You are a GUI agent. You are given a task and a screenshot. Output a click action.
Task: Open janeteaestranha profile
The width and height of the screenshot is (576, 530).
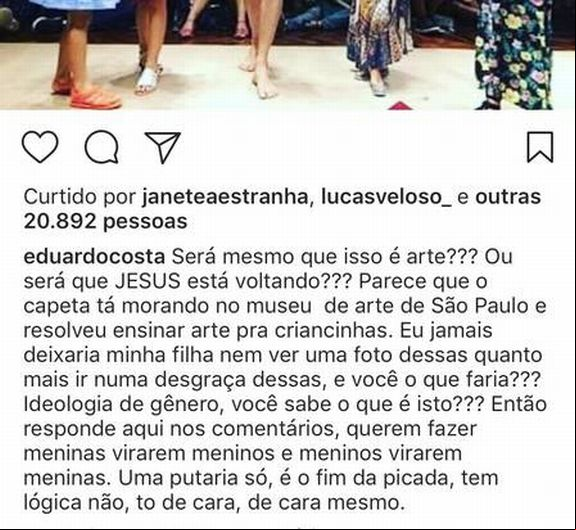(x=224, y=197)
